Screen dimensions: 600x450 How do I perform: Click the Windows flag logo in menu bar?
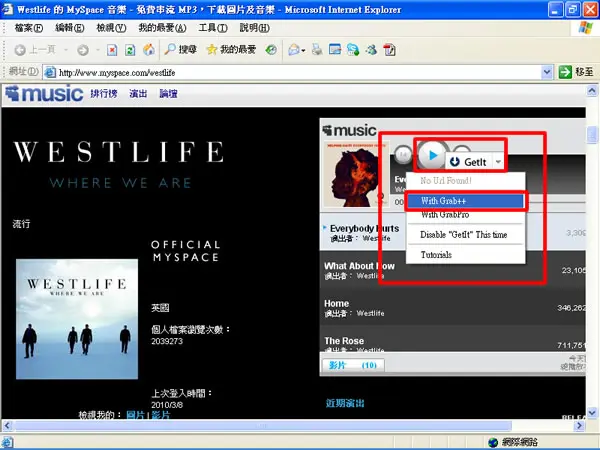tap(585, 28)
